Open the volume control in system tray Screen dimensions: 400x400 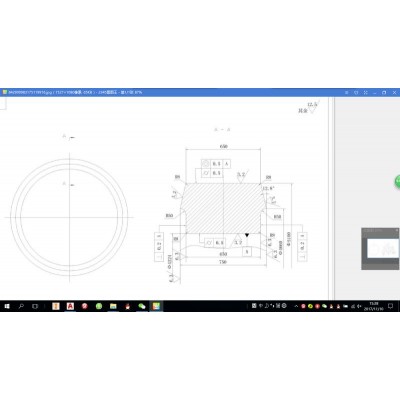(359, 306)
